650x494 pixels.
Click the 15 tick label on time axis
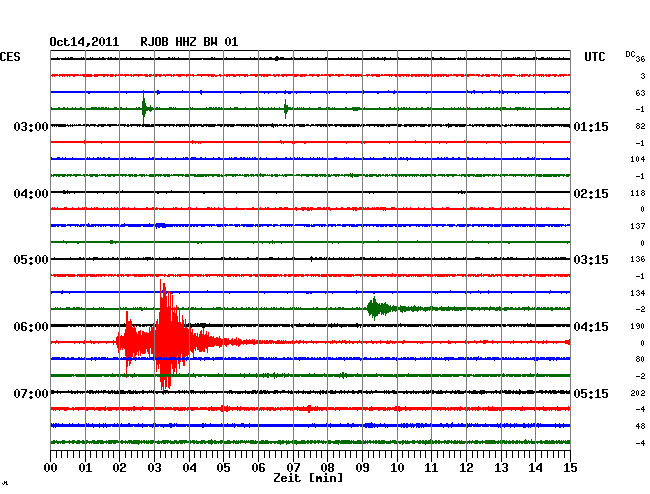[570, 467]
